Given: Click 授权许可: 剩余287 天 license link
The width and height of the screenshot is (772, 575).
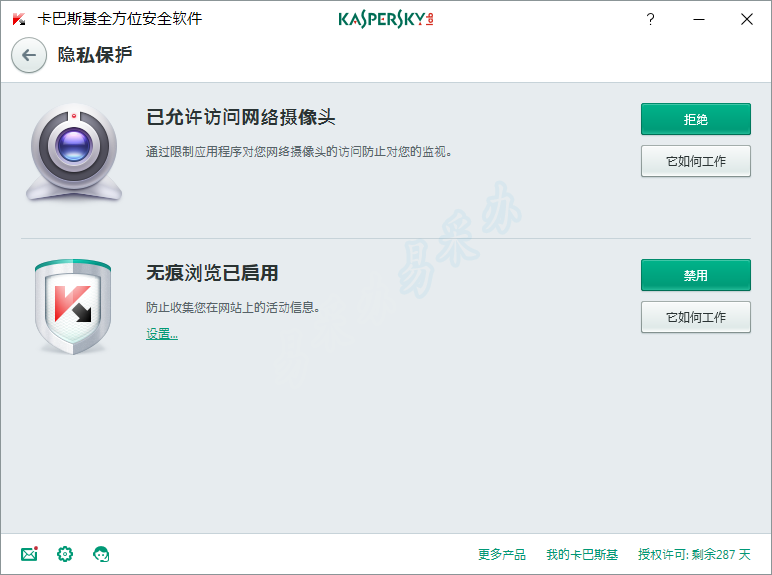Looking at the screenshot, I should pos(694,554).
